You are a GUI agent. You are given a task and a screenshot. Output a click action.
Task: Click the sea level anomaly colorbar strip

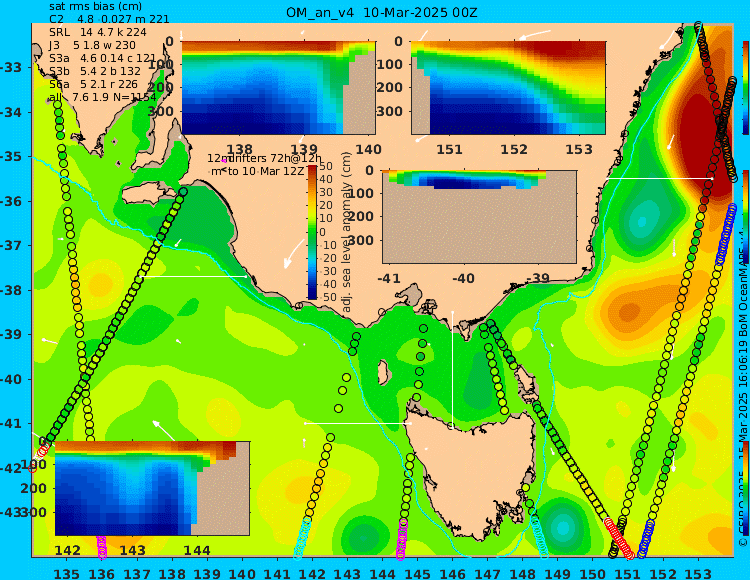coord(312,232)
